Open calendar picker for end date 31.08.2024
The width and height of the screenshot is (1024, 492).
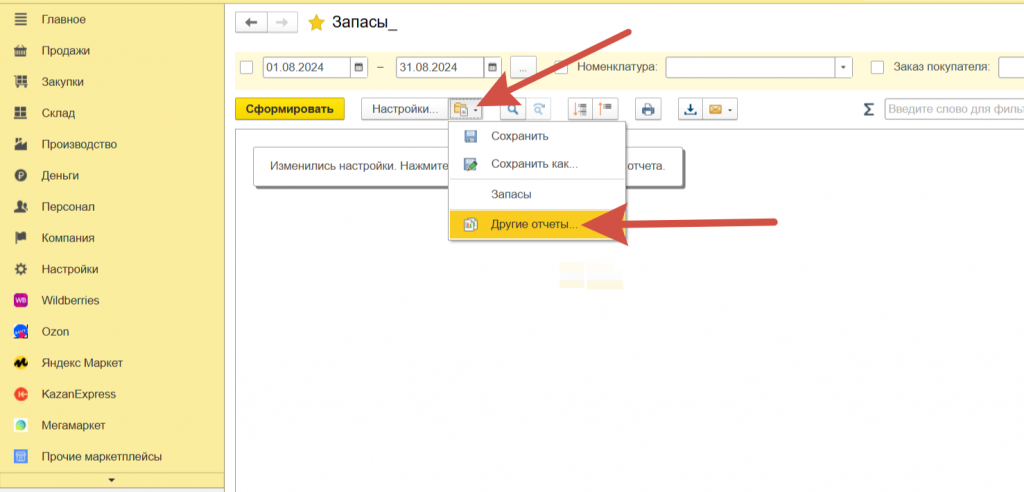tap(492, 67)
